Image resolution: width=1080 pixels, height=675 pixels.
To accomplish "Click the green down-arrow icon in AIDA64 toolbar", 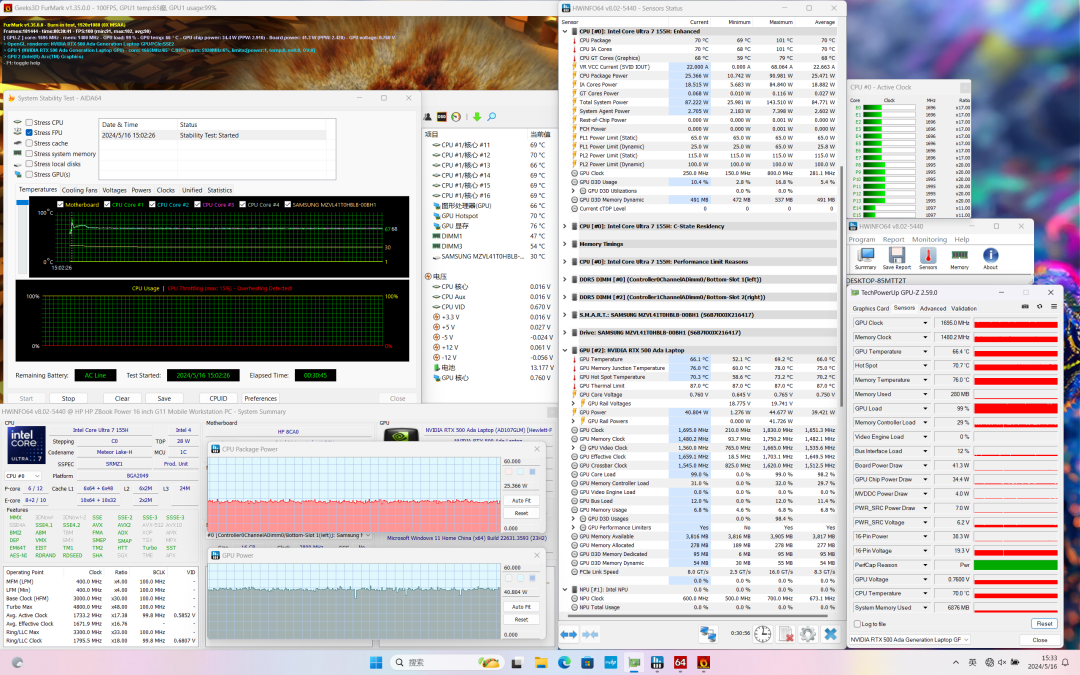I will [x=477, y=117].
